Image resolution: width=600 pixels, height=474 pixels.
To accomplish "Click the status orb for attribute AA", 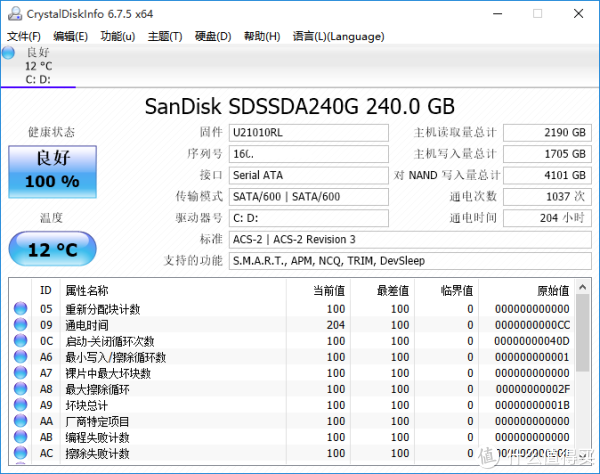I will [x=21, y=421].
